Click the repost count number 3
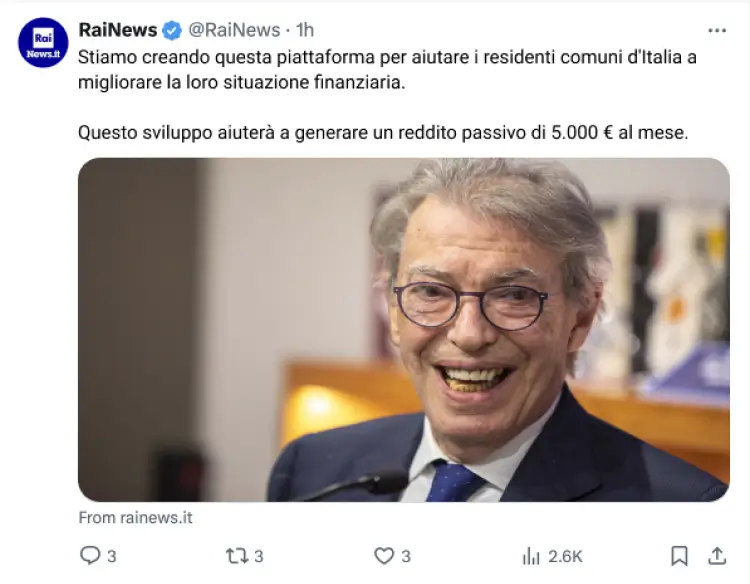The width and height of the screenshot is (750, 584). point(259,556)
